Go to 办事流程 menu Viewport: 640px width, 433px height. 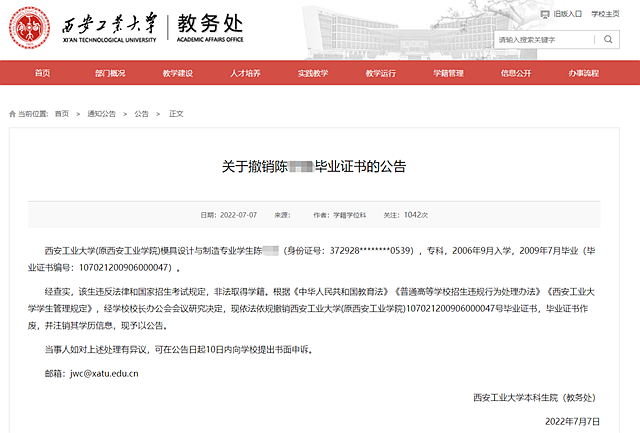click(584, 73)
